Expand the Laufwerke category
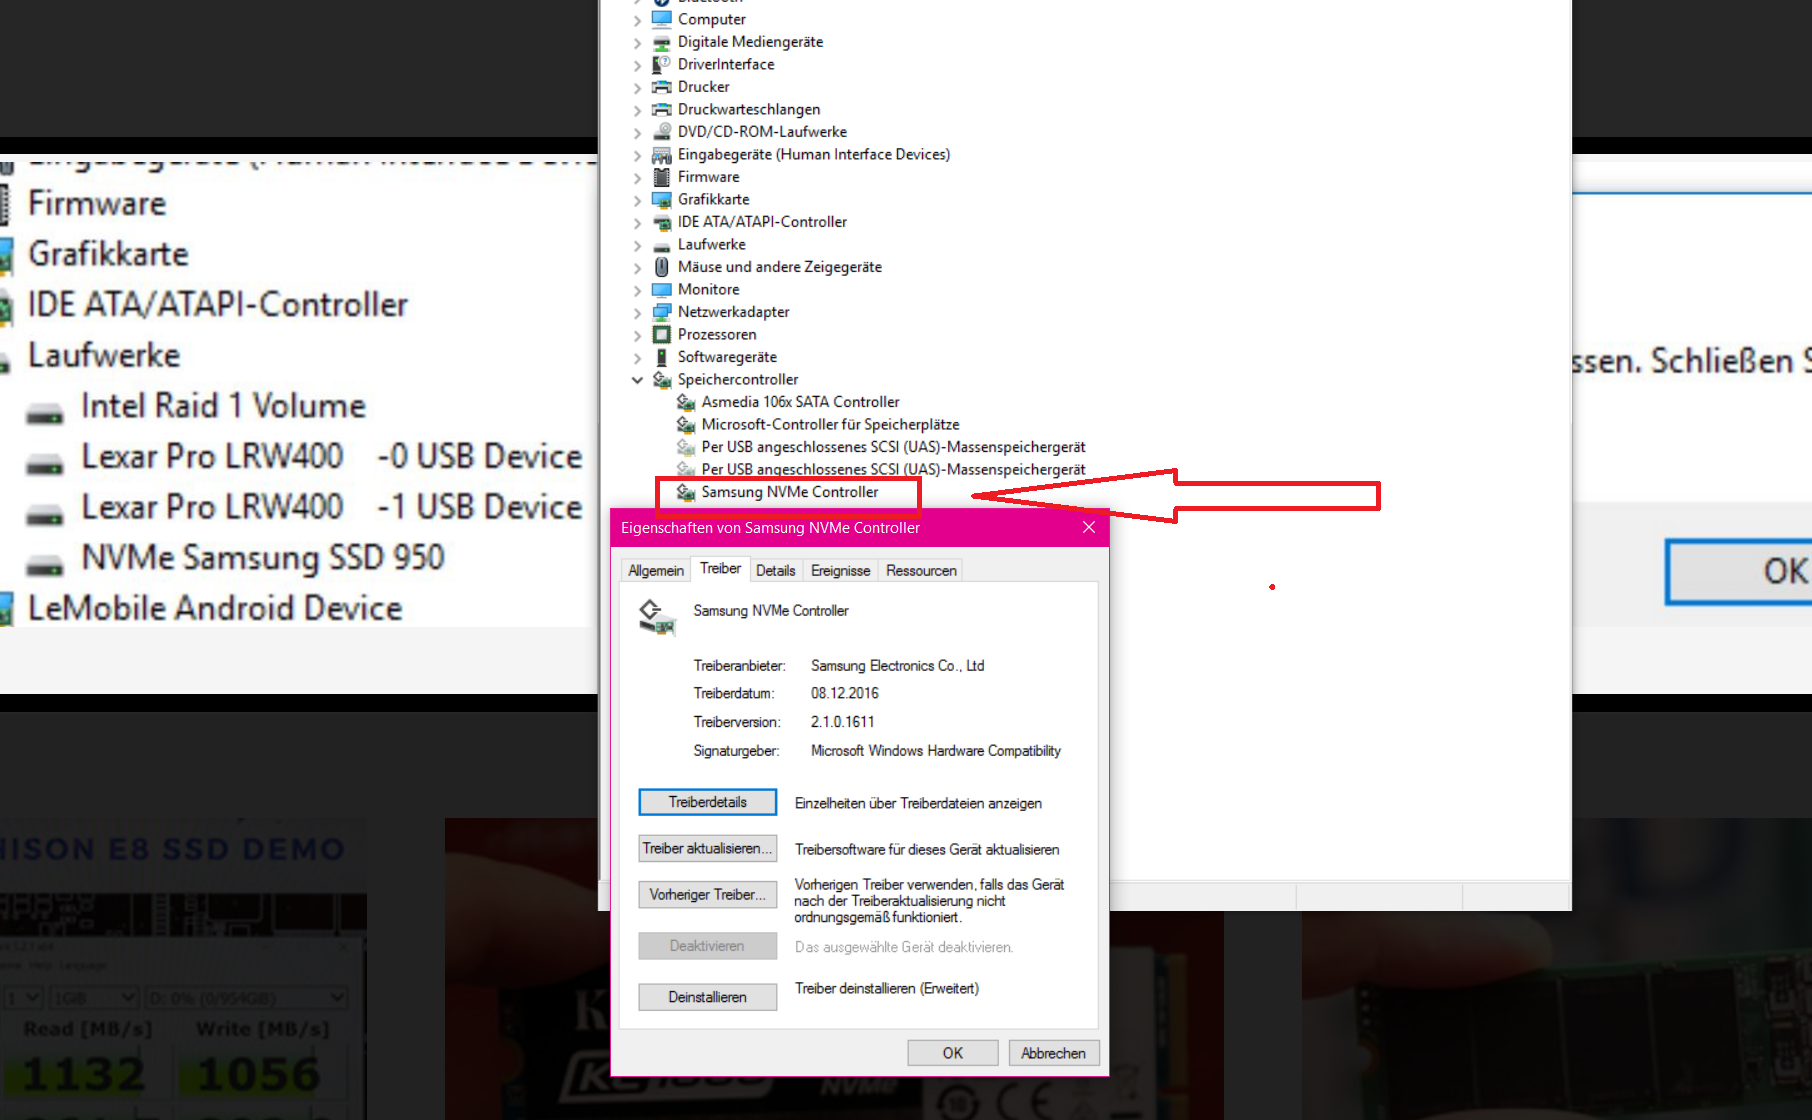The image size is (1812, 1120). pos(637,245)
